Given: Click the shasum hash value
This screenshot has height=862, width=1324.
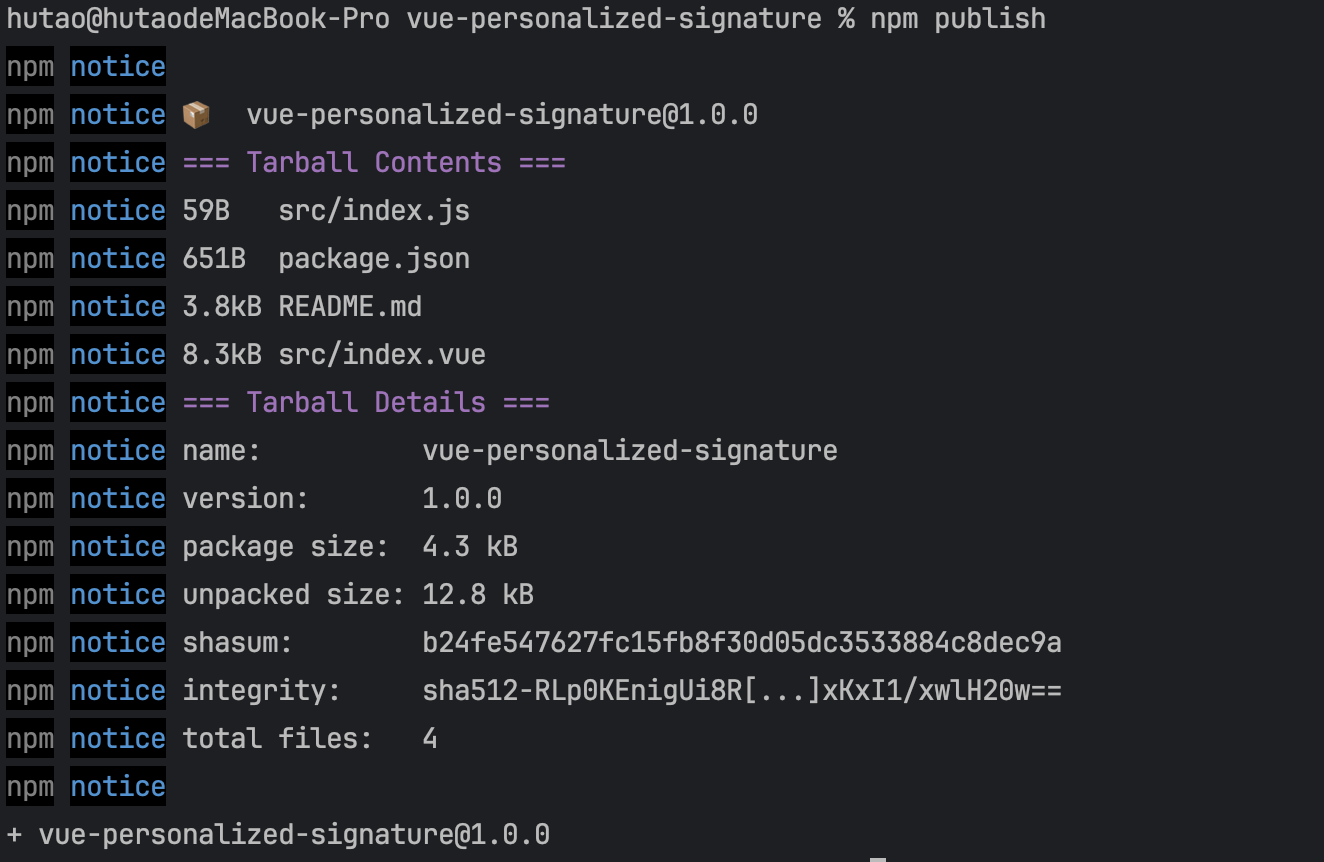Looking at the screenshot, I should (741, 643).
